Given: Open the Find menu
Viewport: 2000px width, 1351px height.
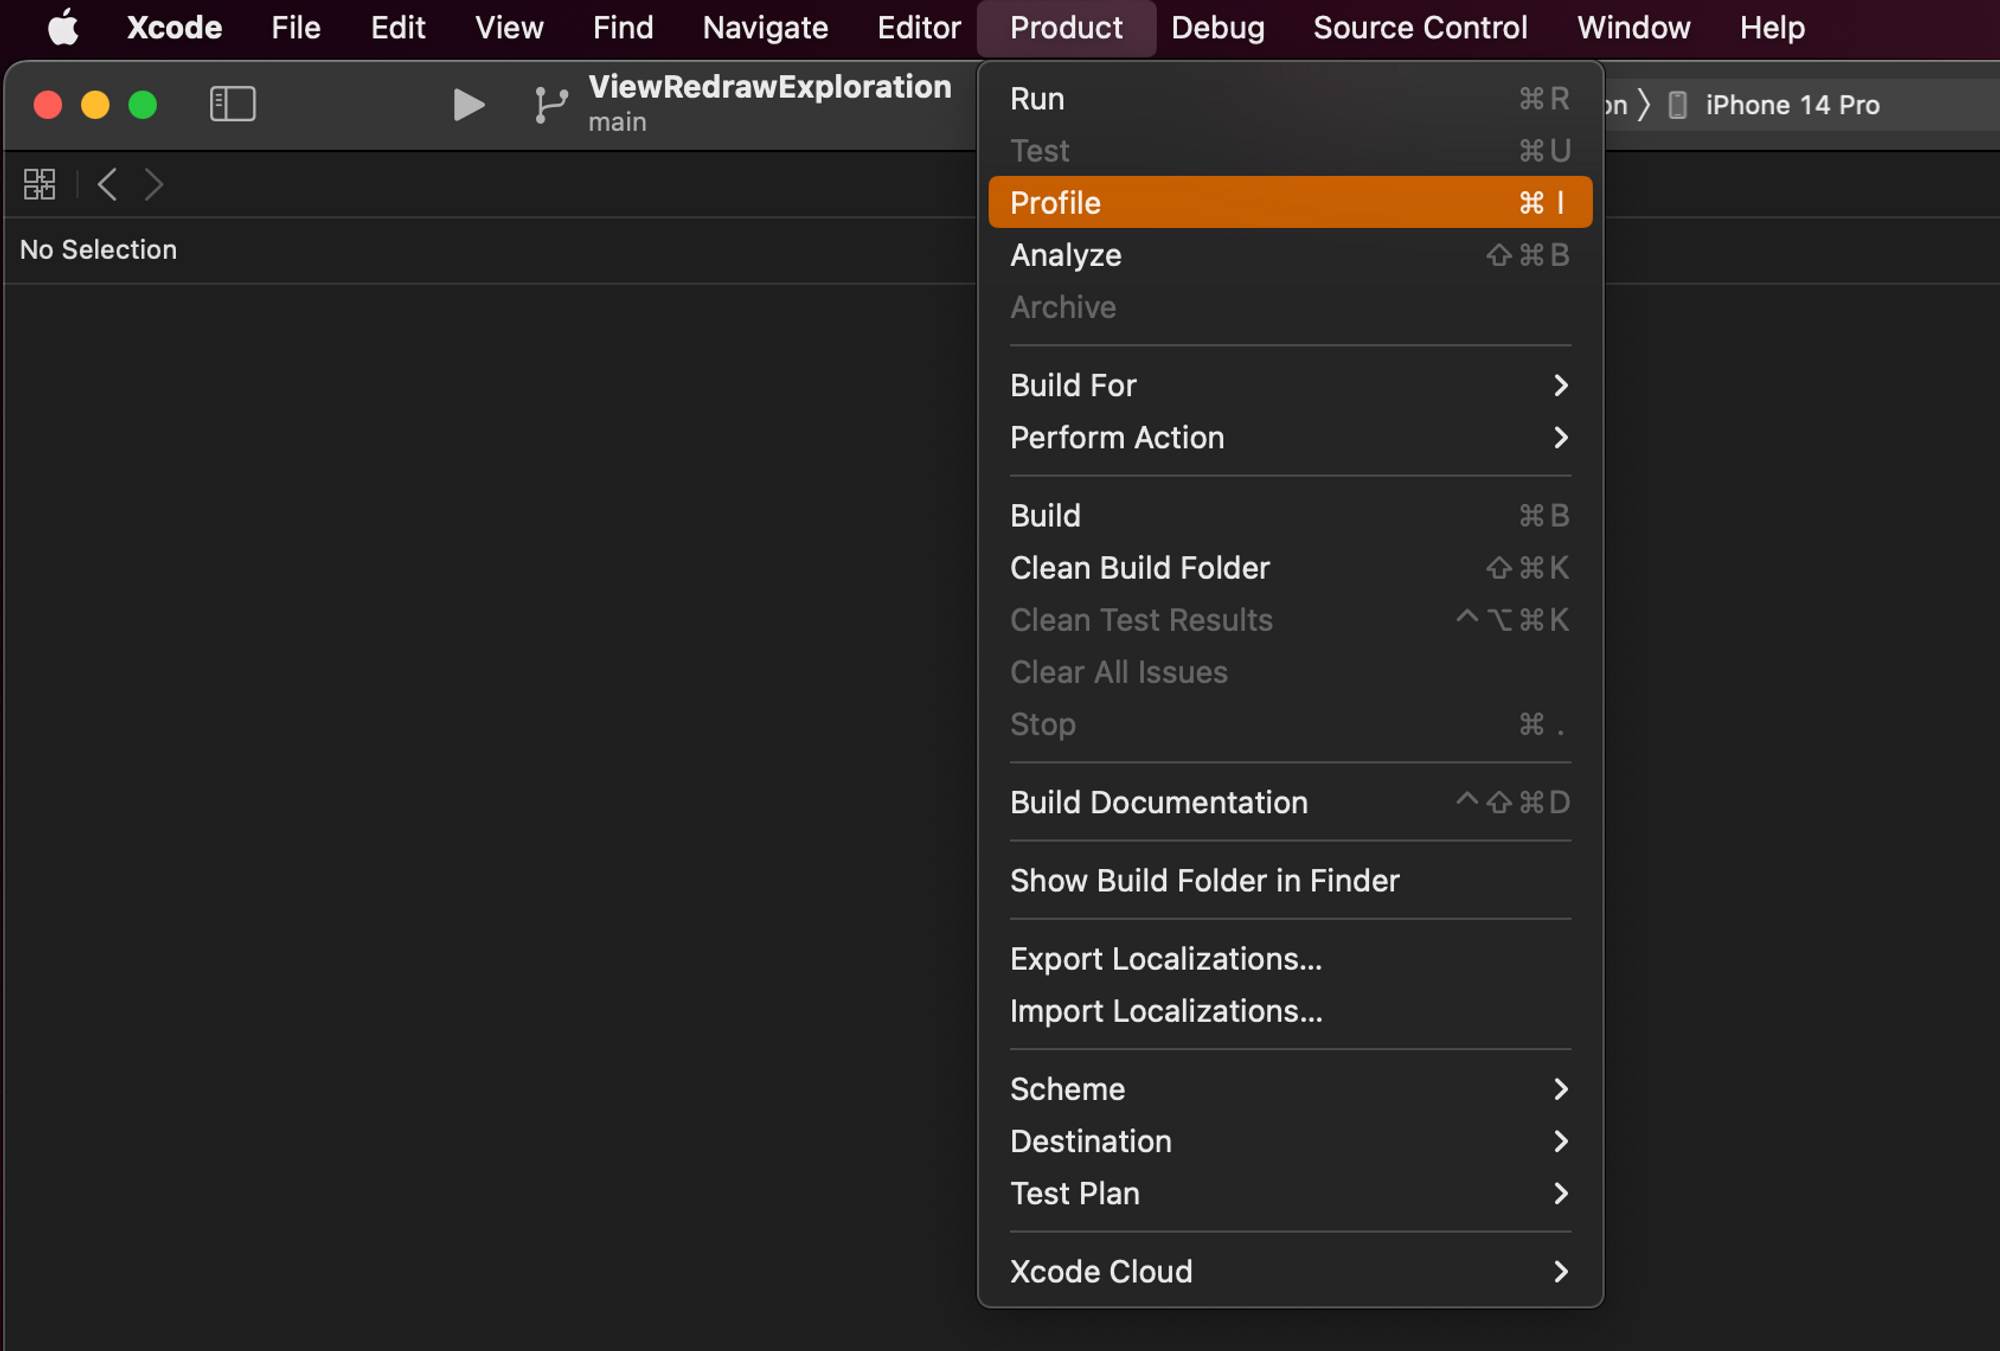Looking at the screenshot, I should (x=623, y=27).
